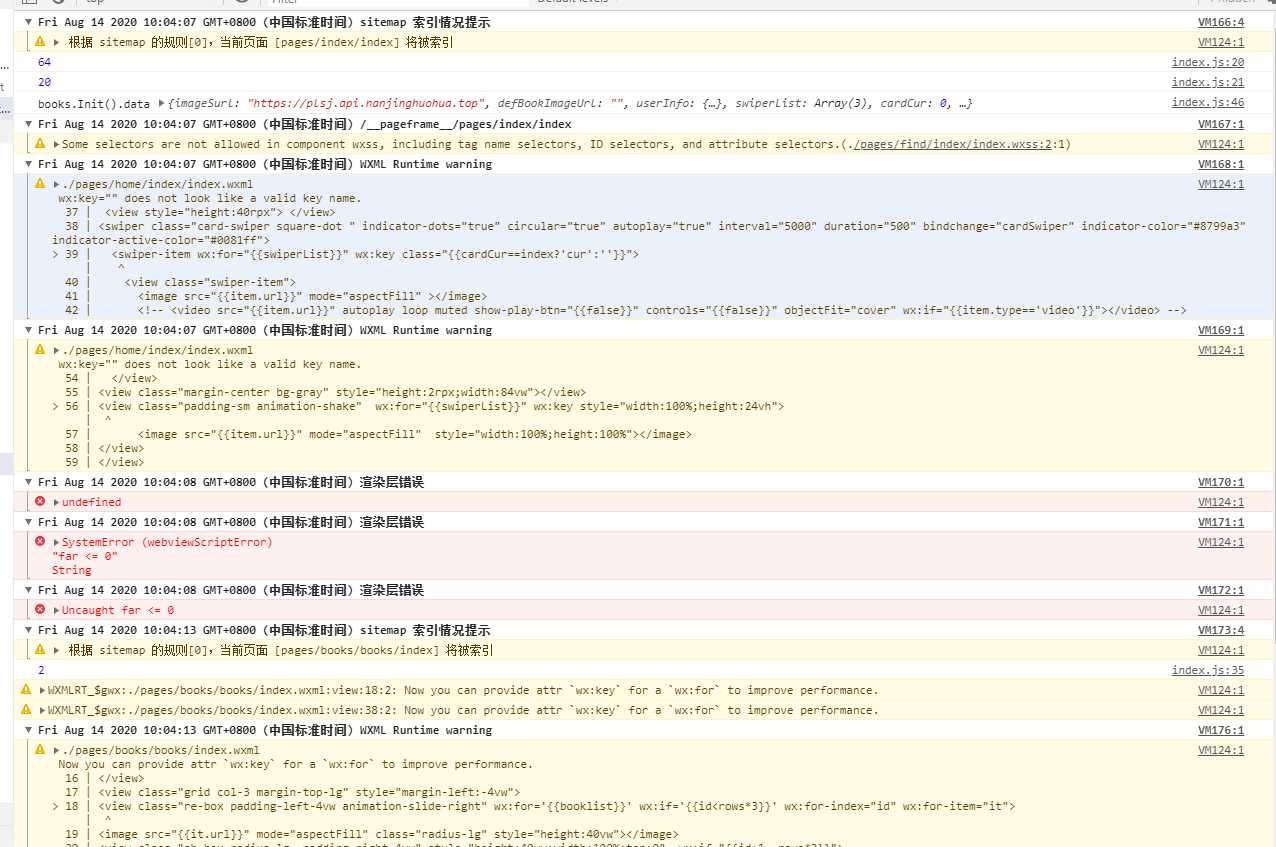Click error icon beside SystemError (webviewScriptError)
Image resolution: width=1276 pixels, height=847 pixels.
click(x=40, y=542)
